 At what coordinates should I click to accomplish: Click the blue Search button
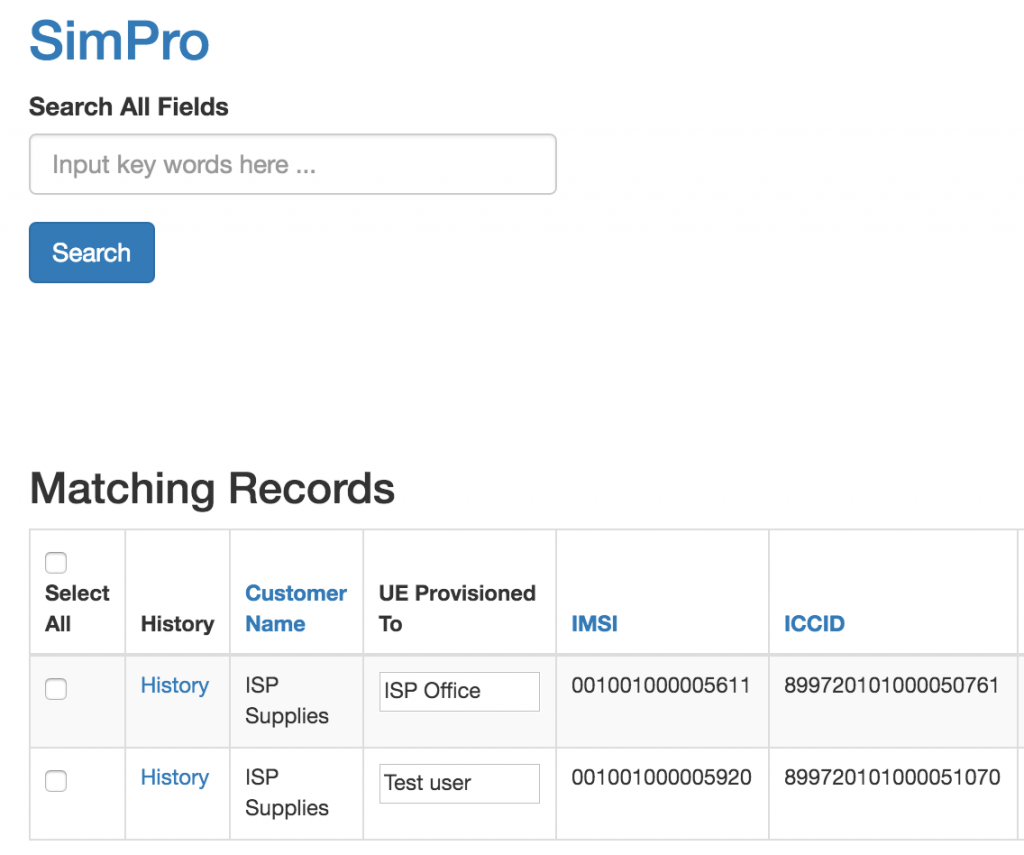92,253
